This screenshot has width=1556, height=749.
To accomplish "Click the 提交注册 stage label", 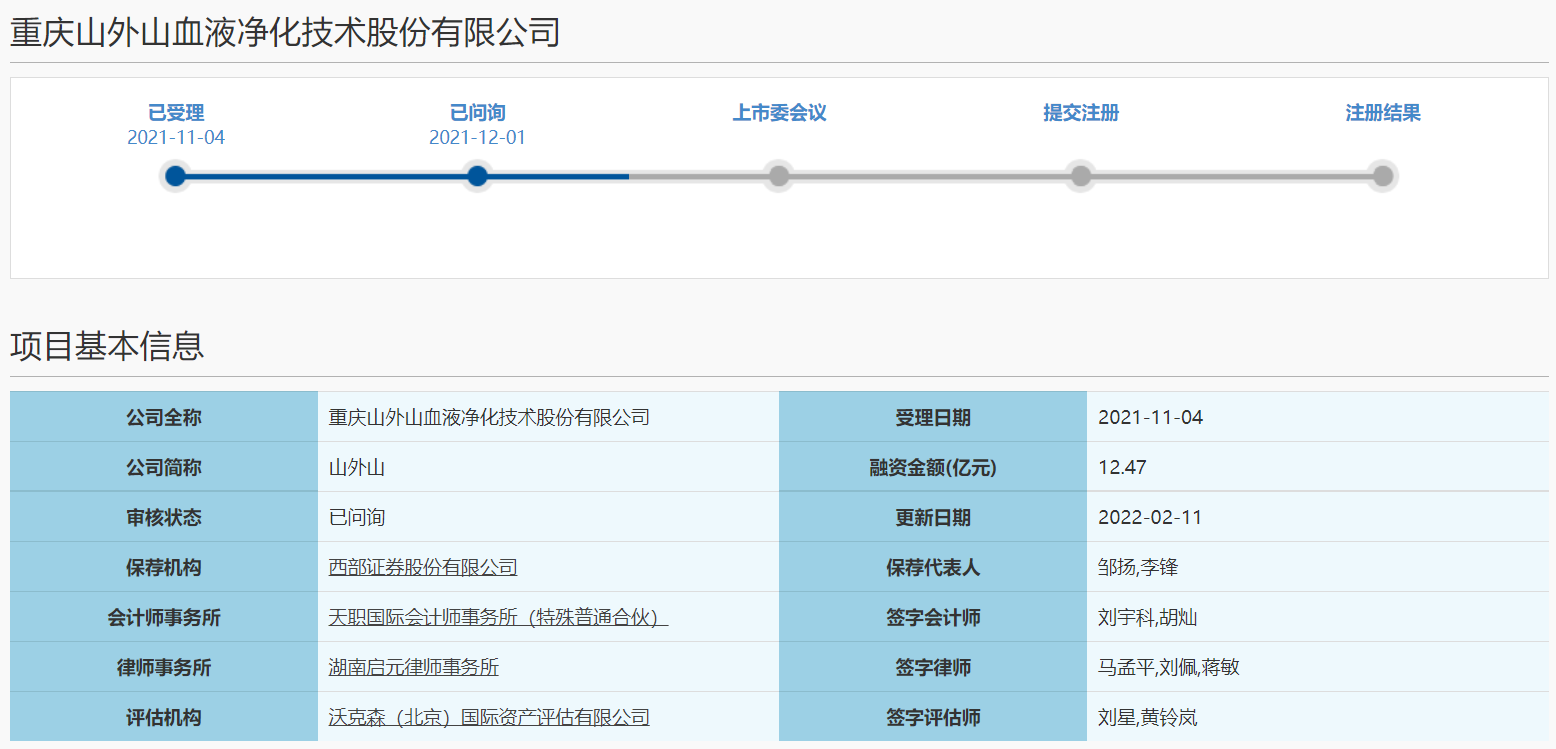I will (1080, 113).
